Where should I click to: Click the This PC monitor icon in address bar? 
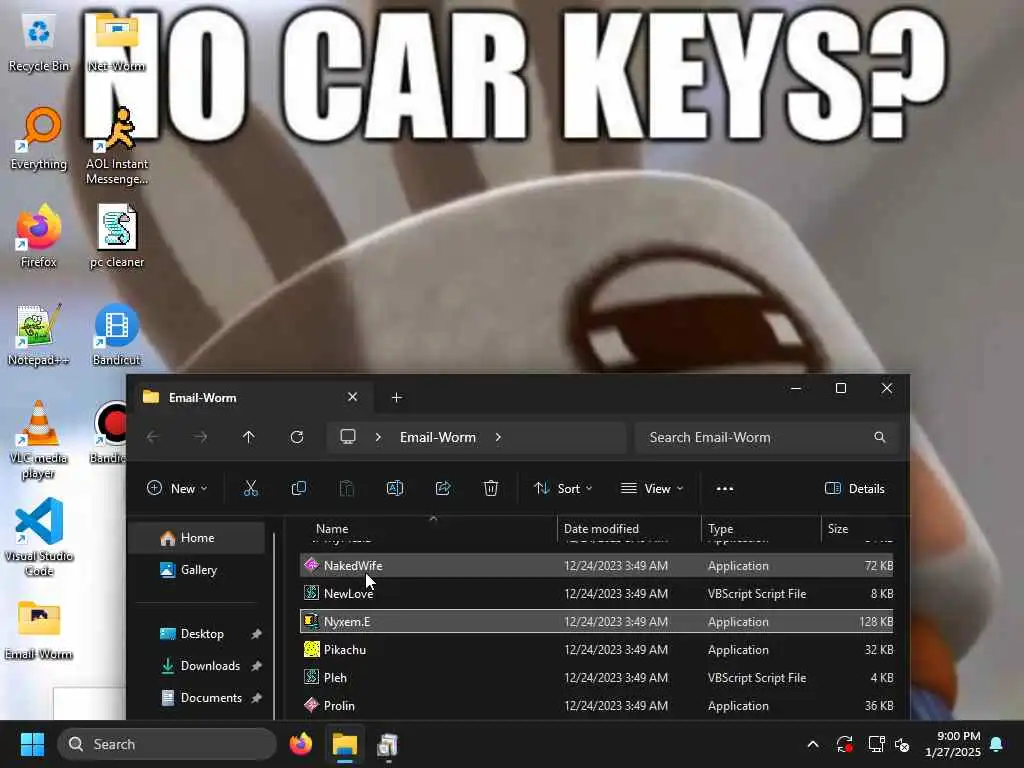(x=348, y=437)
